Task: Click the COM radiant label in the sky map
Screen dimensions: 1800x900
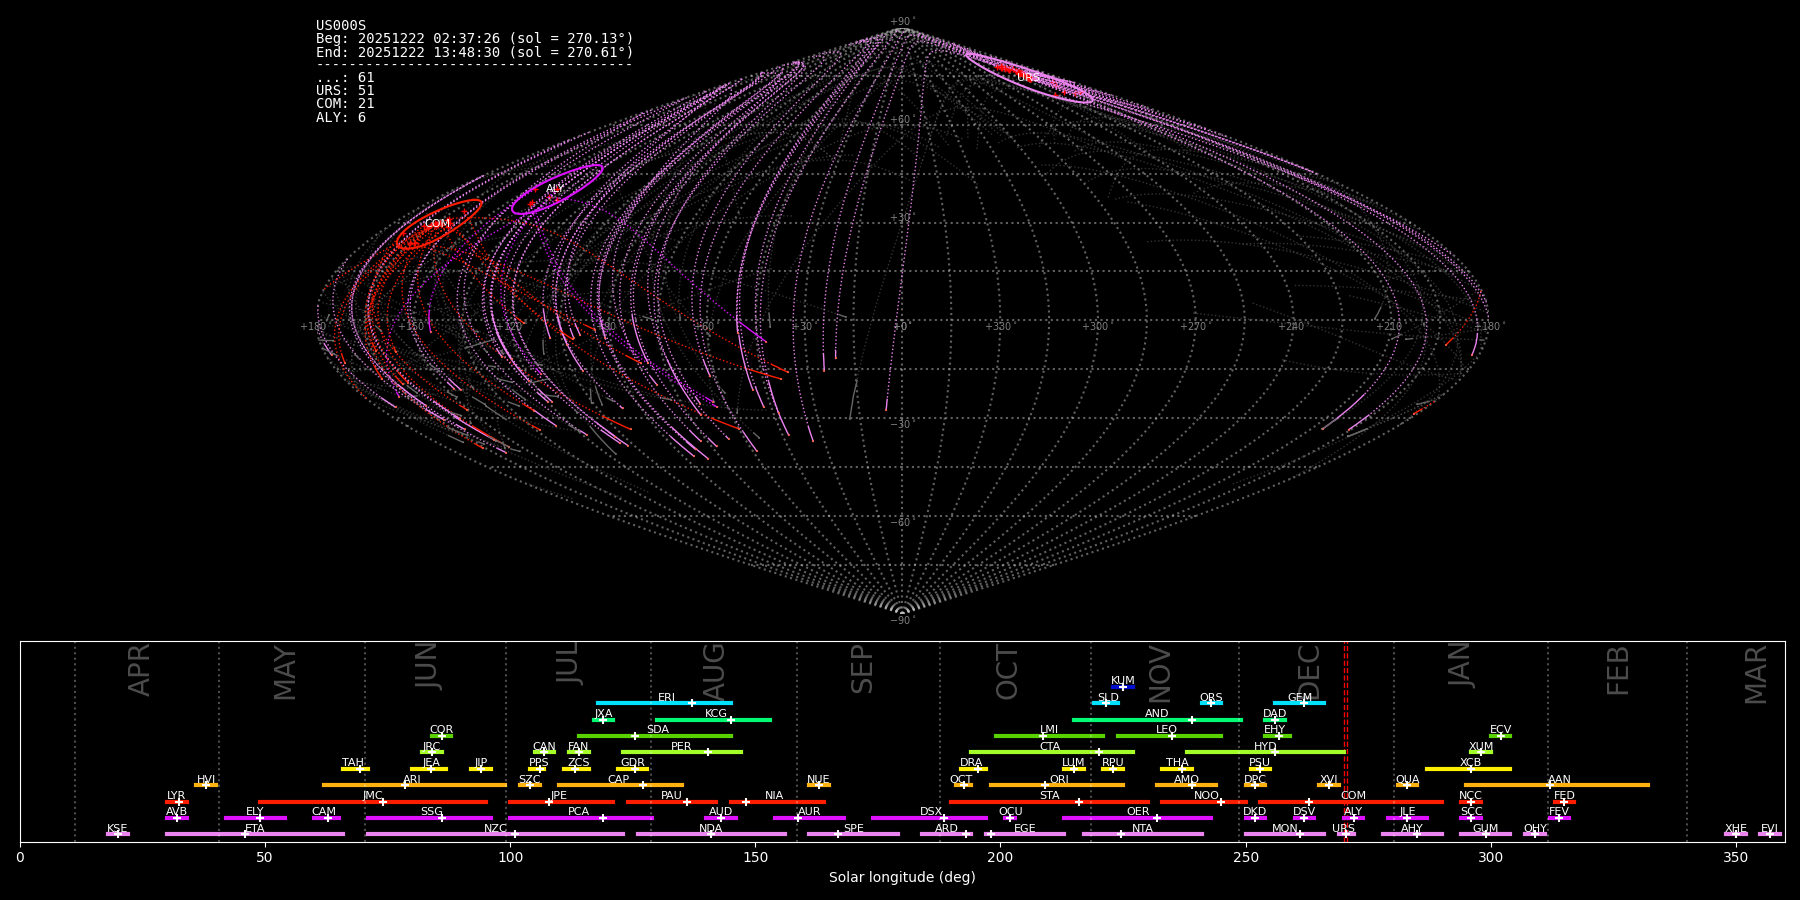Action: [437, 224]
